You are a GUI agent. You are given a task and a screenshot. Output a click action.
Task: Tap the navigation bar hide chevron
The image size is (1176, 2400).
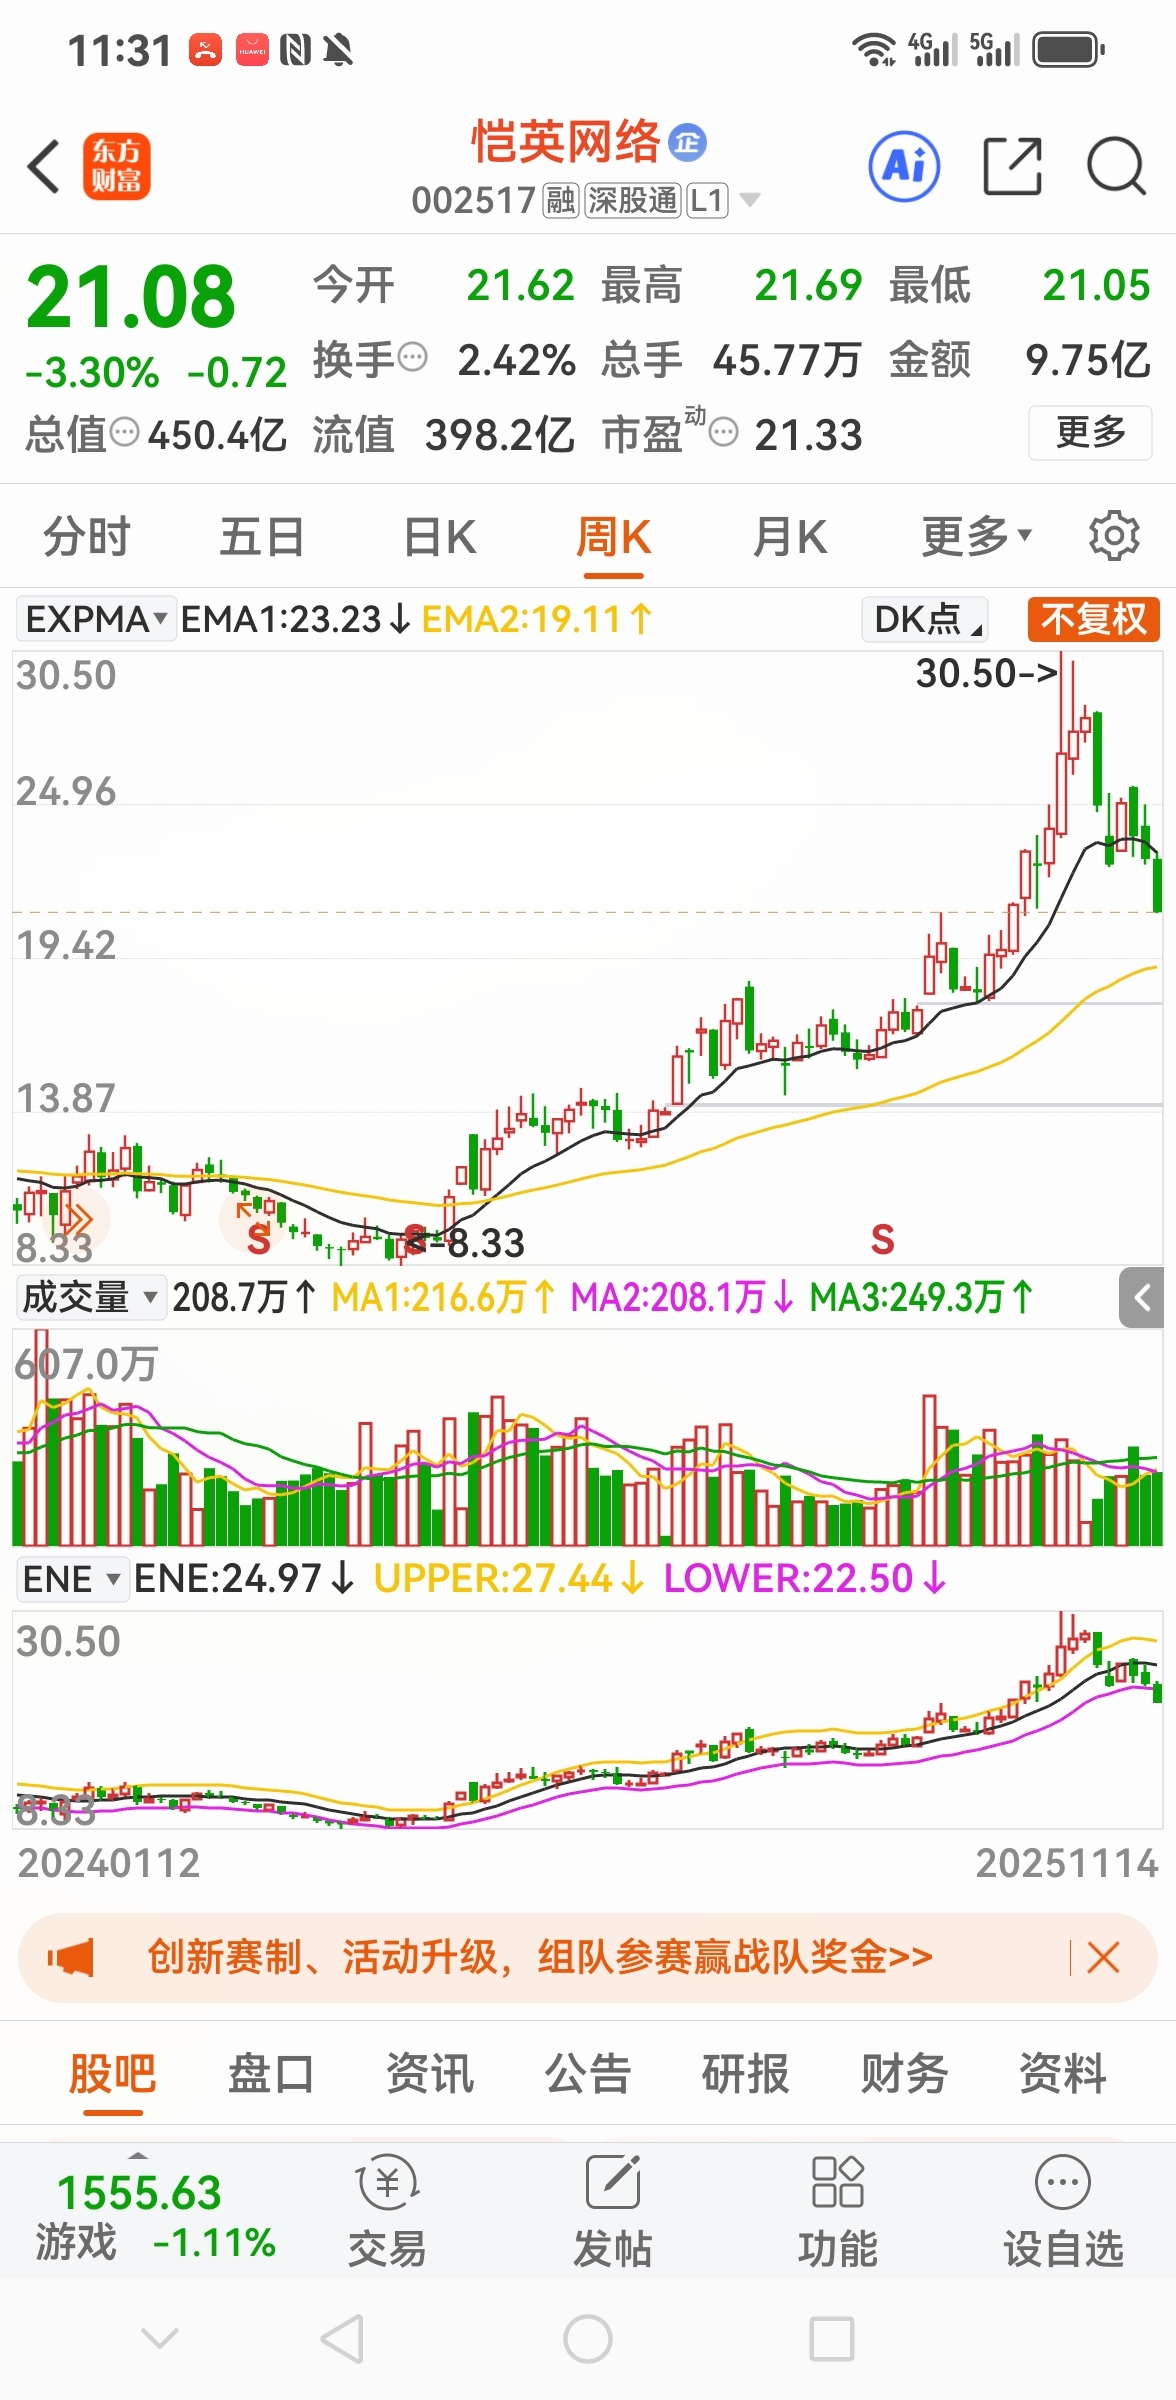tap(160, 2338)
